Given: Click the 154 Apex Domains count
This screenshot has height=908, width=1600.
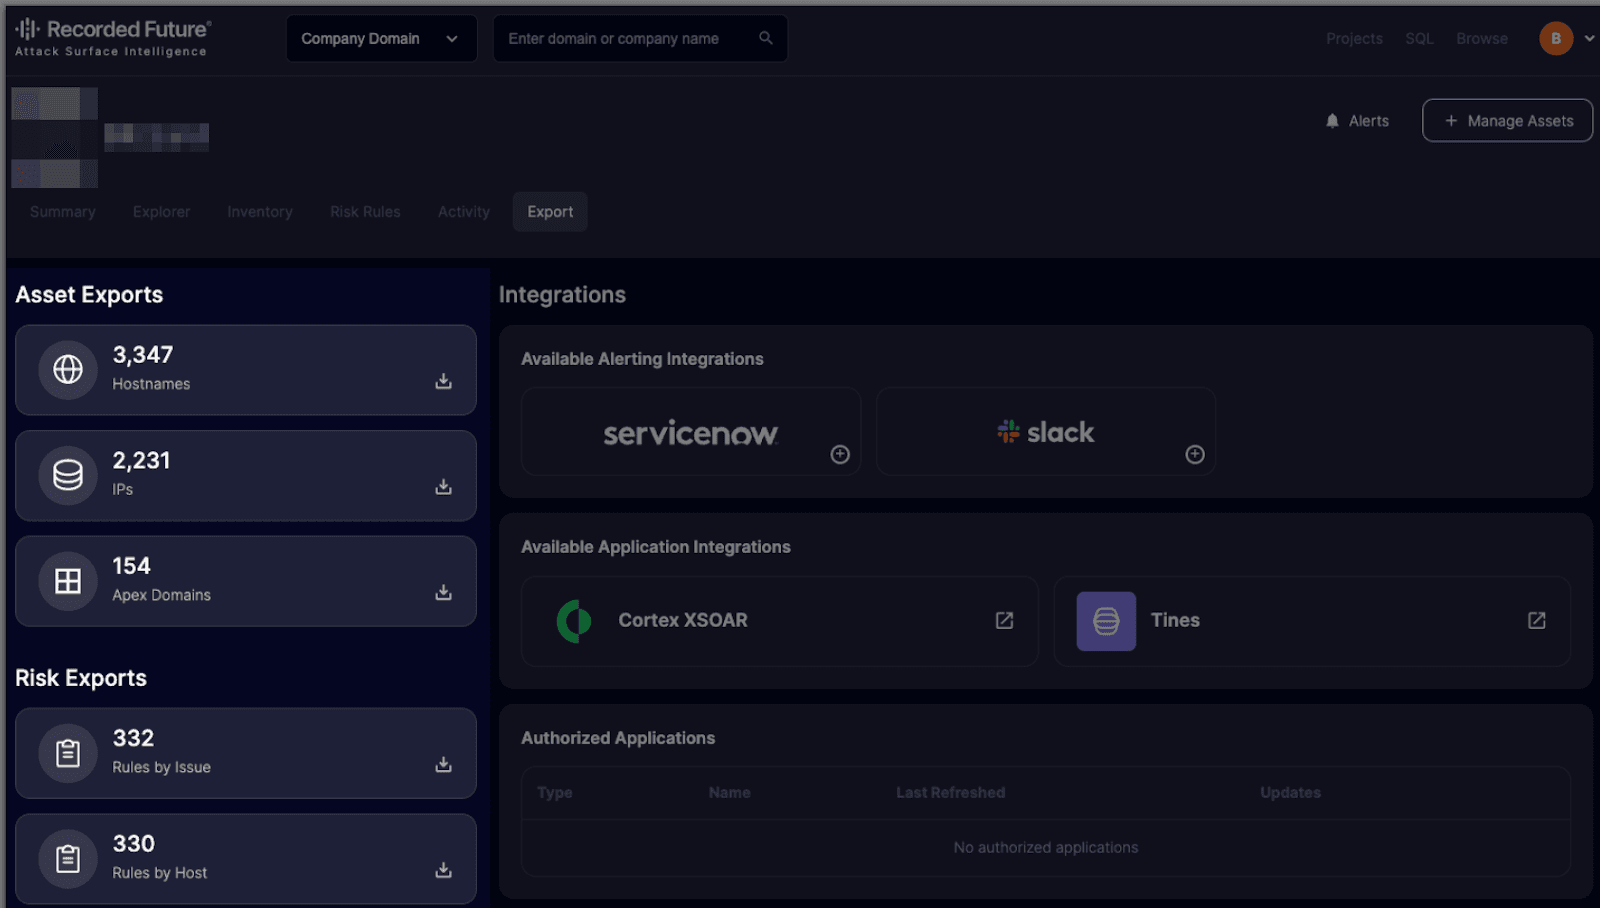Looking at the screenshot, I should tap(131, 566).
